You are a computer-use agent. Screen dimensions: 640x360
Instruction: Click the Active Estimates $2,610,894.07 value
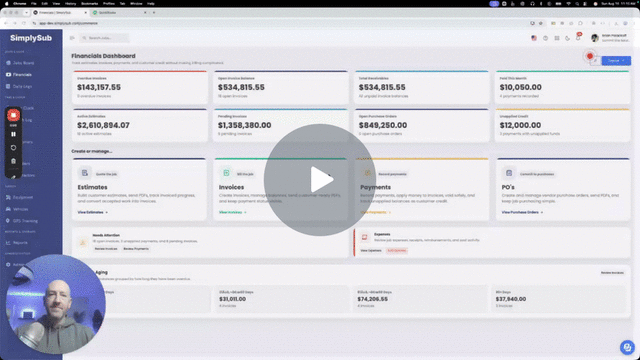(103, 125)
